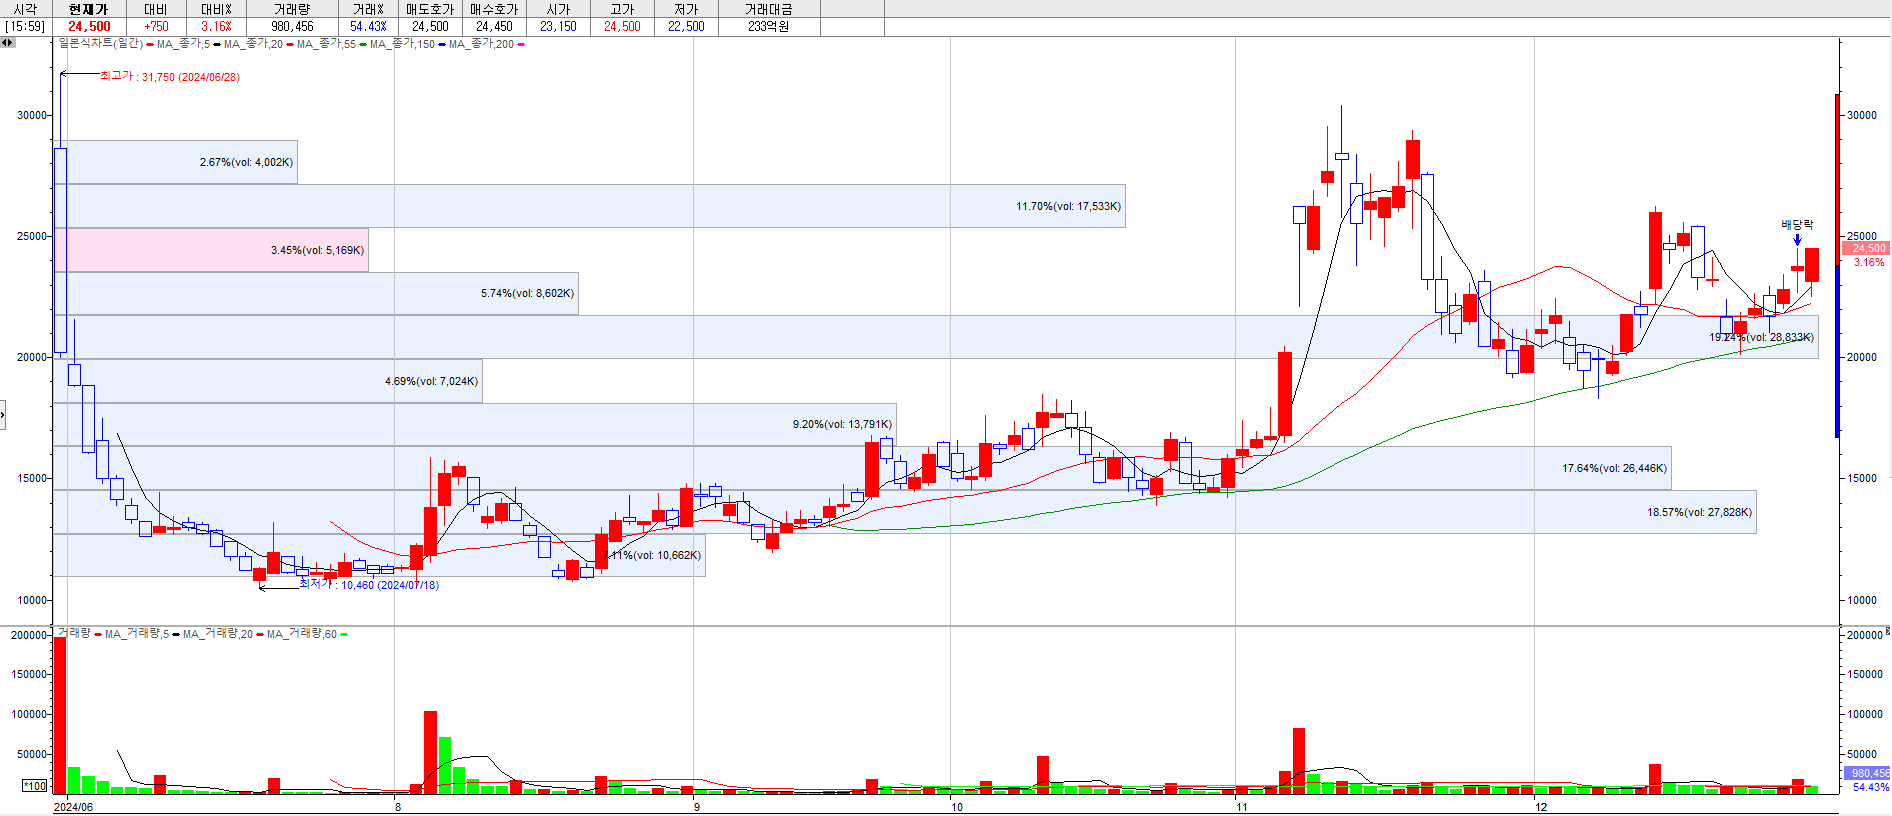Screen dimensions: 1892x816
Task: Click the 매수호가 column header
Action: click(x=494, y=9)
